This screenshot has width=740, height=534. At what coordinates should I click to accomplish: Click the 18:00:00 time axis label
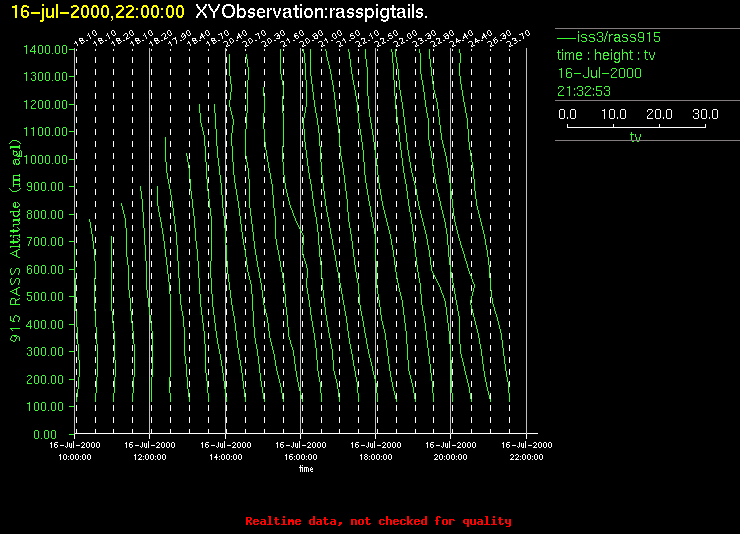click(376, 457)
